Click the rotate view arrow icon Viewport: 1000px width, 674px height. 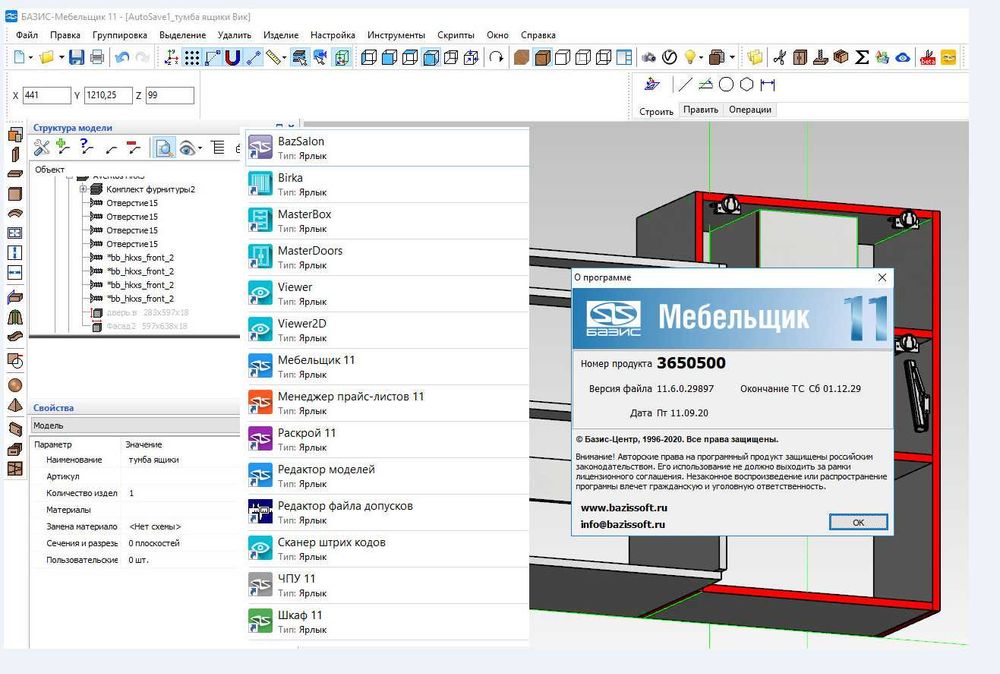pyautogui.click(x=496, y=57)
